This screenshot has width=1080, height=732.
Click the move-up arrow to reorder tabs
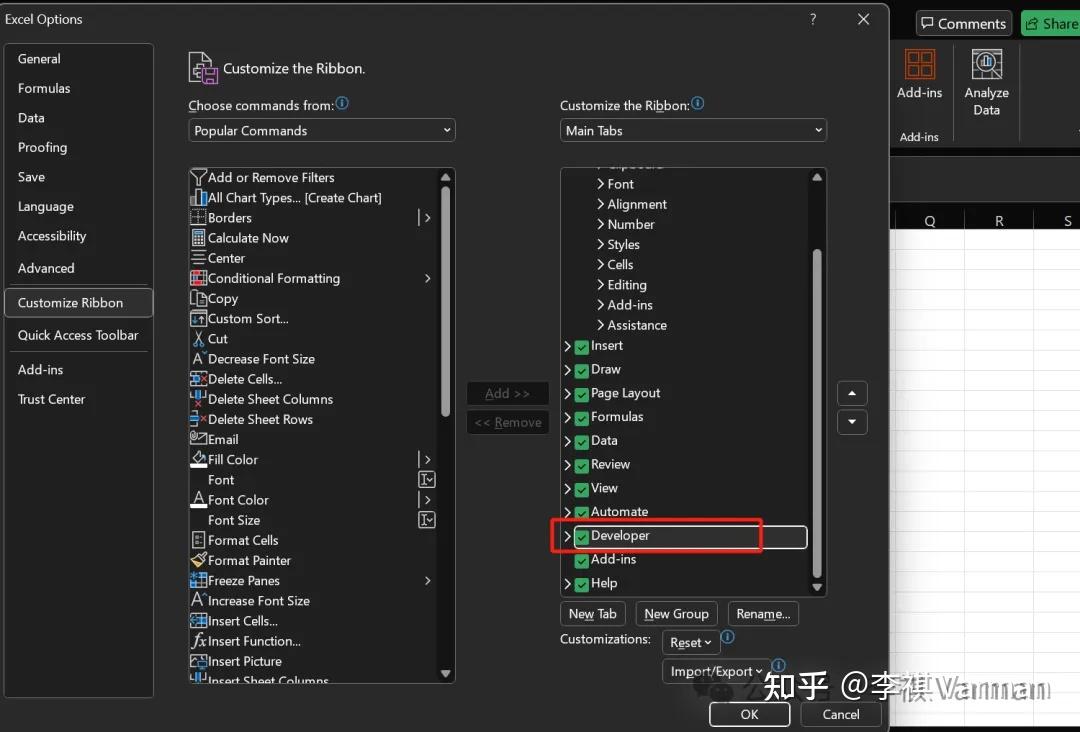[852, 393]
